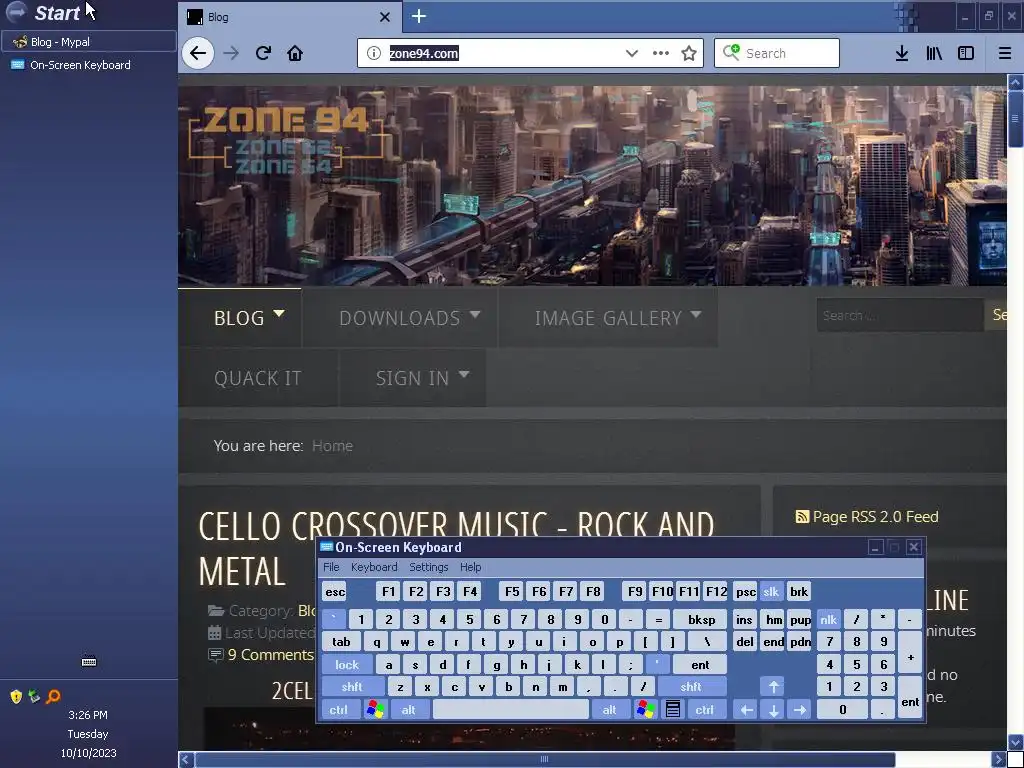Close the Blog tab
This screenshot has width=1024, height=768.
click(385, 17)
